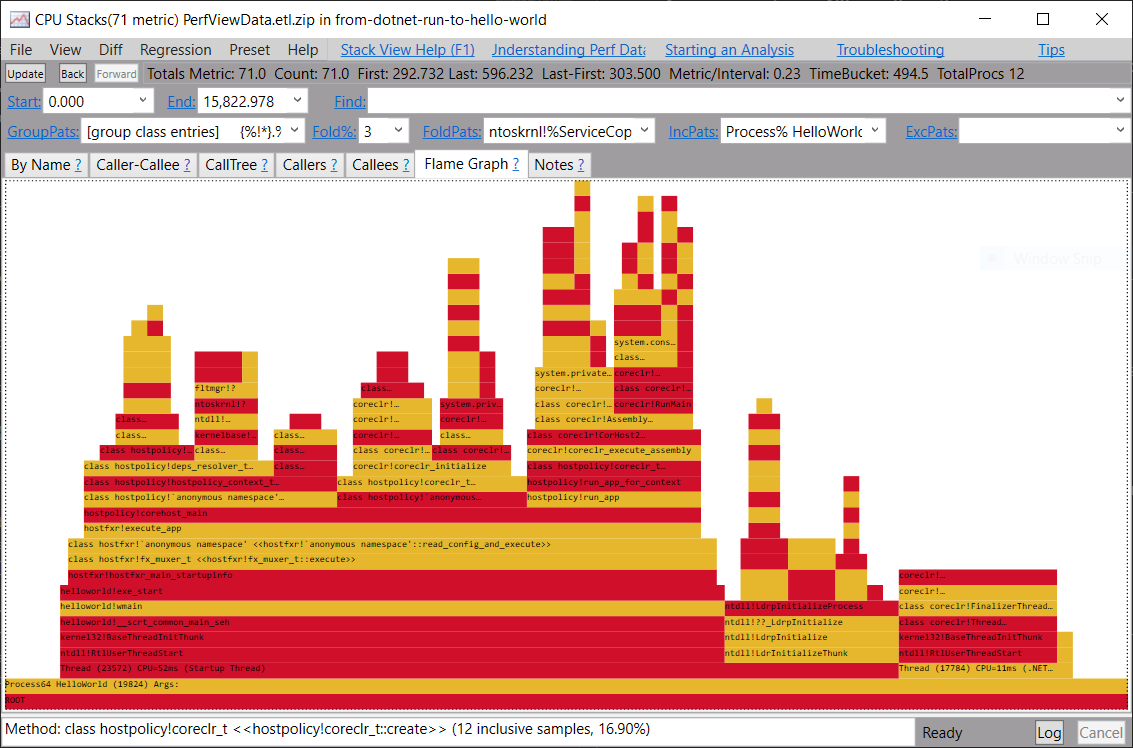Expand the IncPats dropdown
This screenshot has width=1133, height=748.
click(x=875, y=131)
